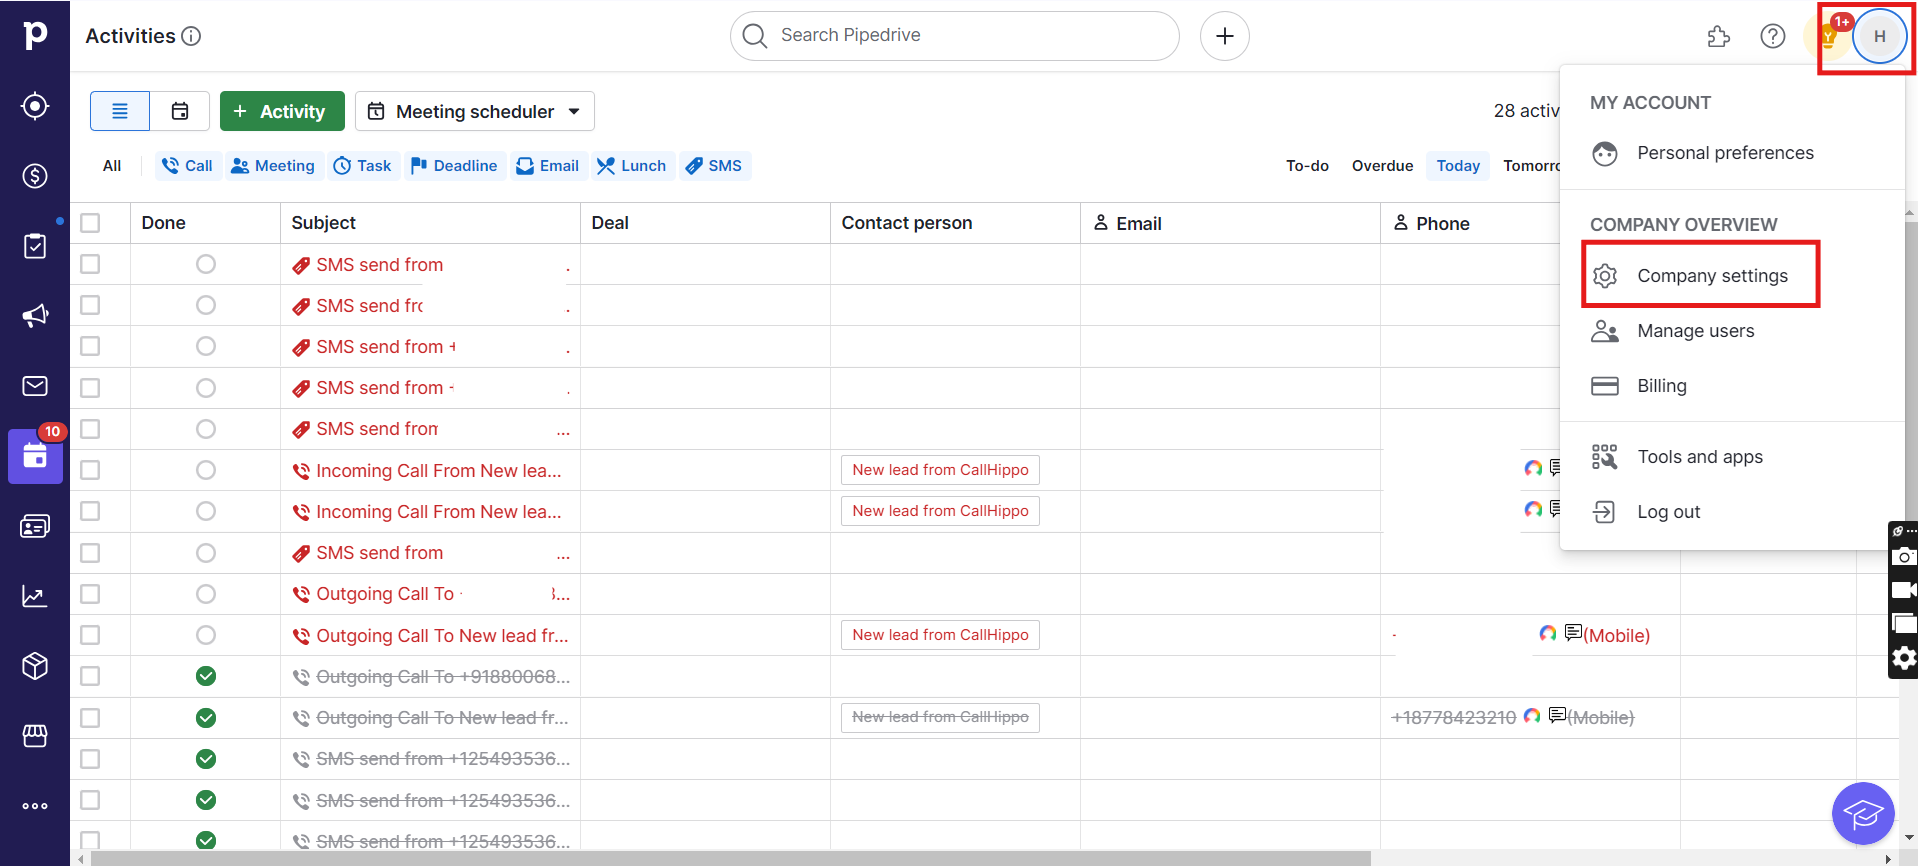Click the Activities info icon
The width and height of the screenshot is (1918, 866).
pyautogui.click(x=191, y=36)
